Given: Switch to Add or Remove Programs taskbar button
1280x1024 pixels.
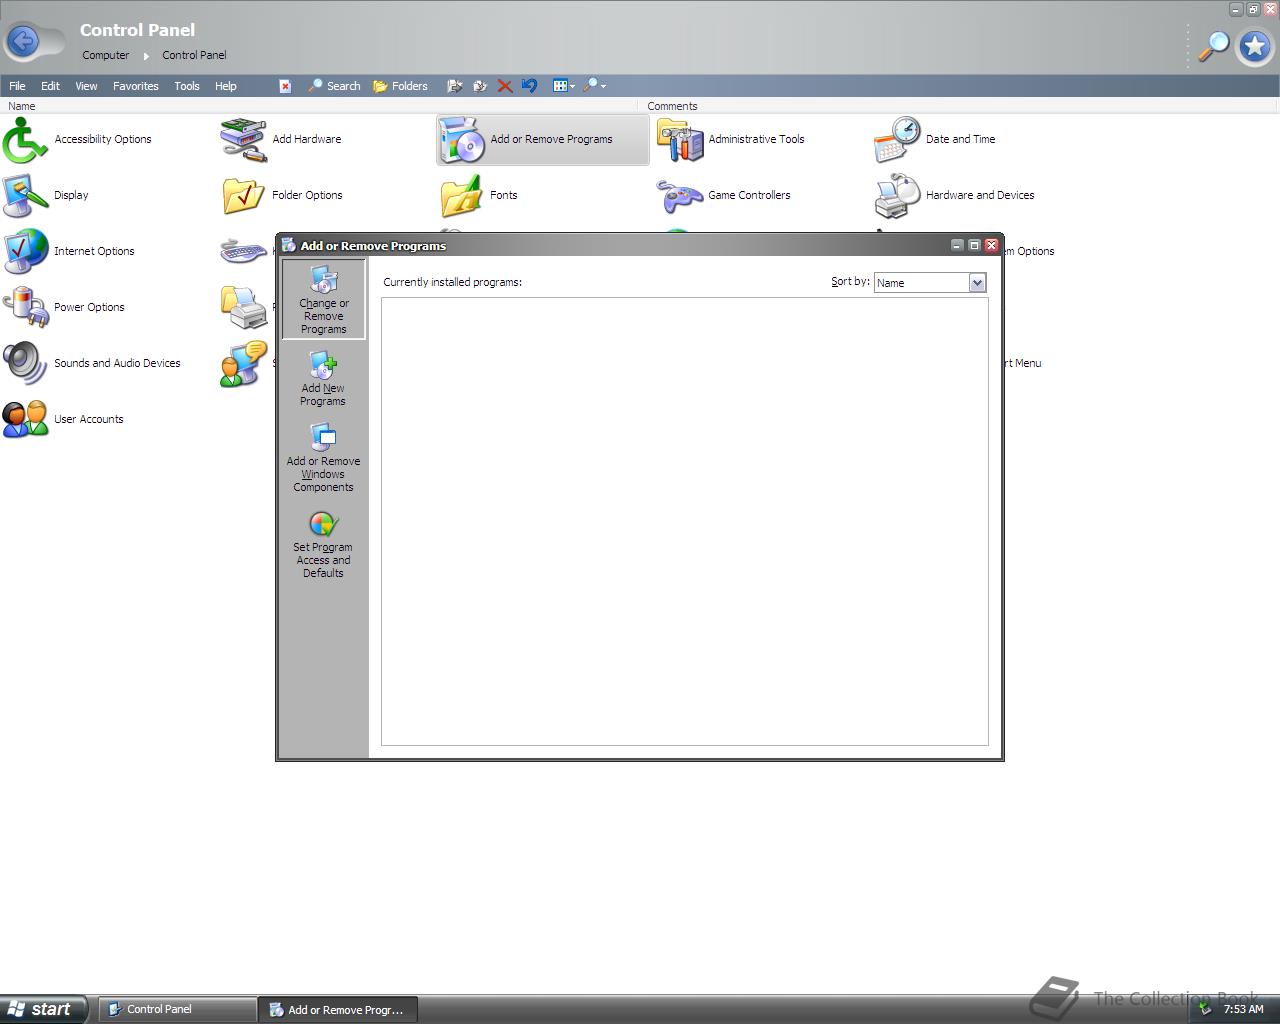Looking at the screenshot, I should 338,1010.
